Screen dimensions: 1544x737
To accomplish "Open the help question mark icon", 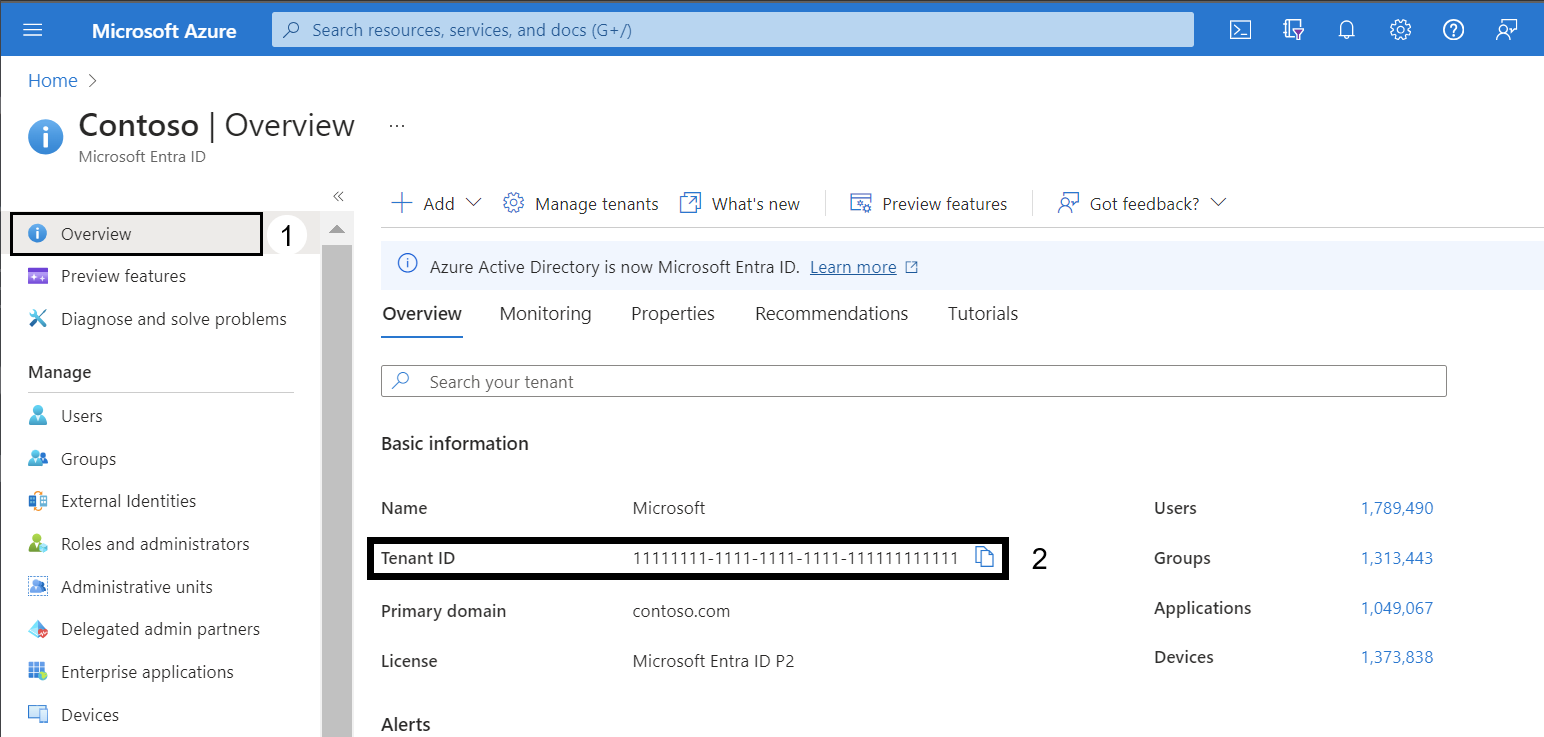I will click(x=1453, y=30).
